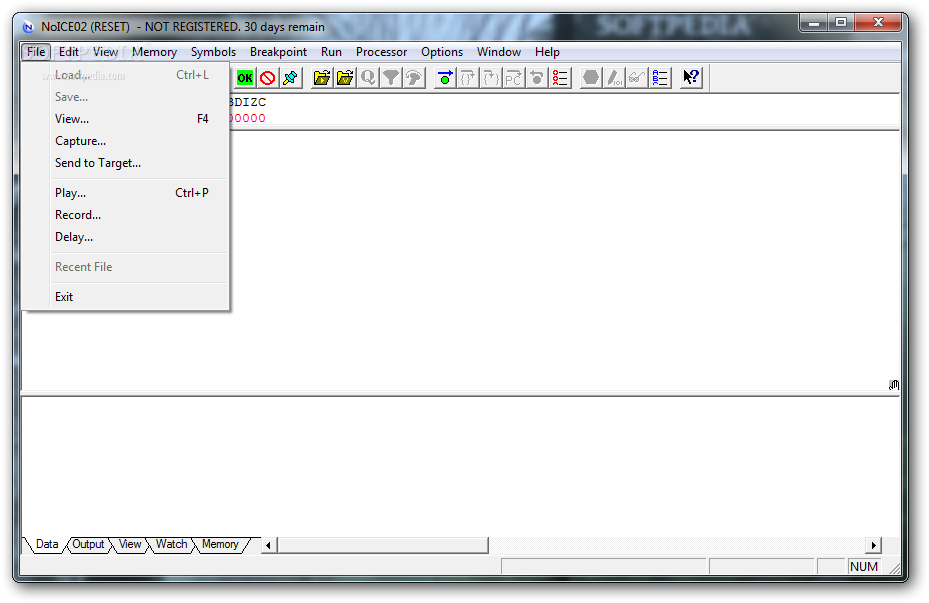Image resolution: width=929 pixels, height=603 pixels.
Task: Maximize the NoICE02 window
Action: click(x=841, y=23)
